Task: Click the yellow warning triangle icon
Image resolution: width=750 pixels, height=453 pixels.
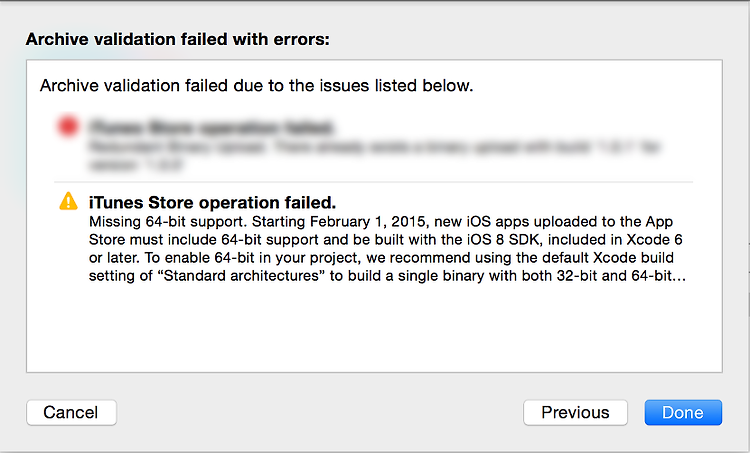Action: [x=68, y=201]
